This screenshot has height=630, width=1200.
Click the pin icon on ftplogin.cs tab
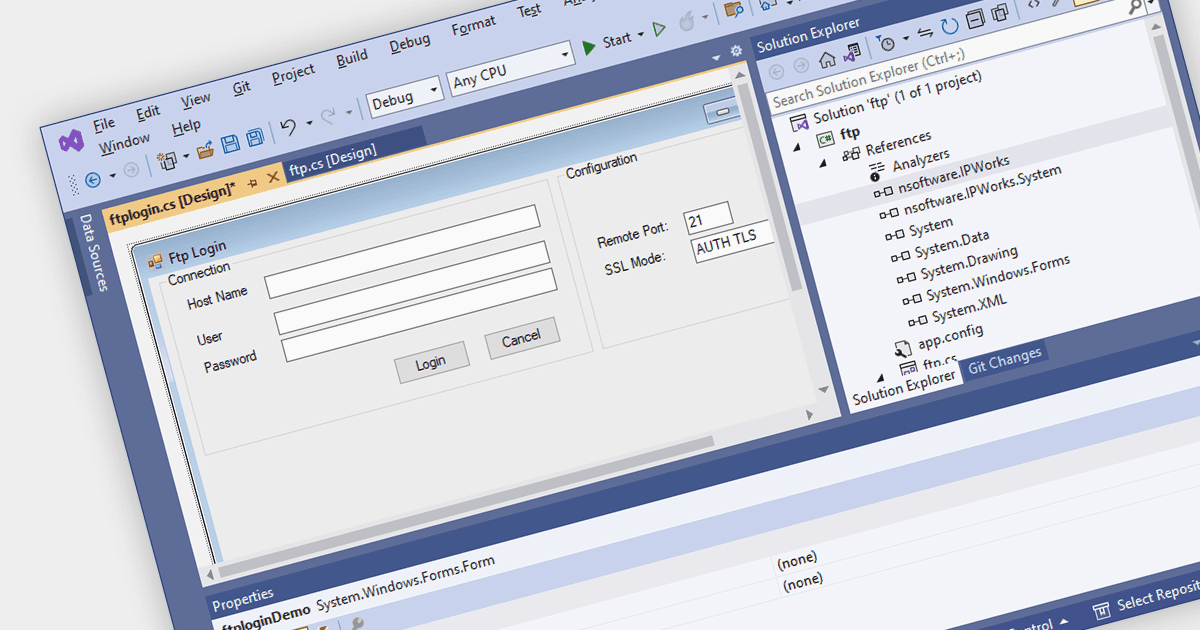(252, 183)
